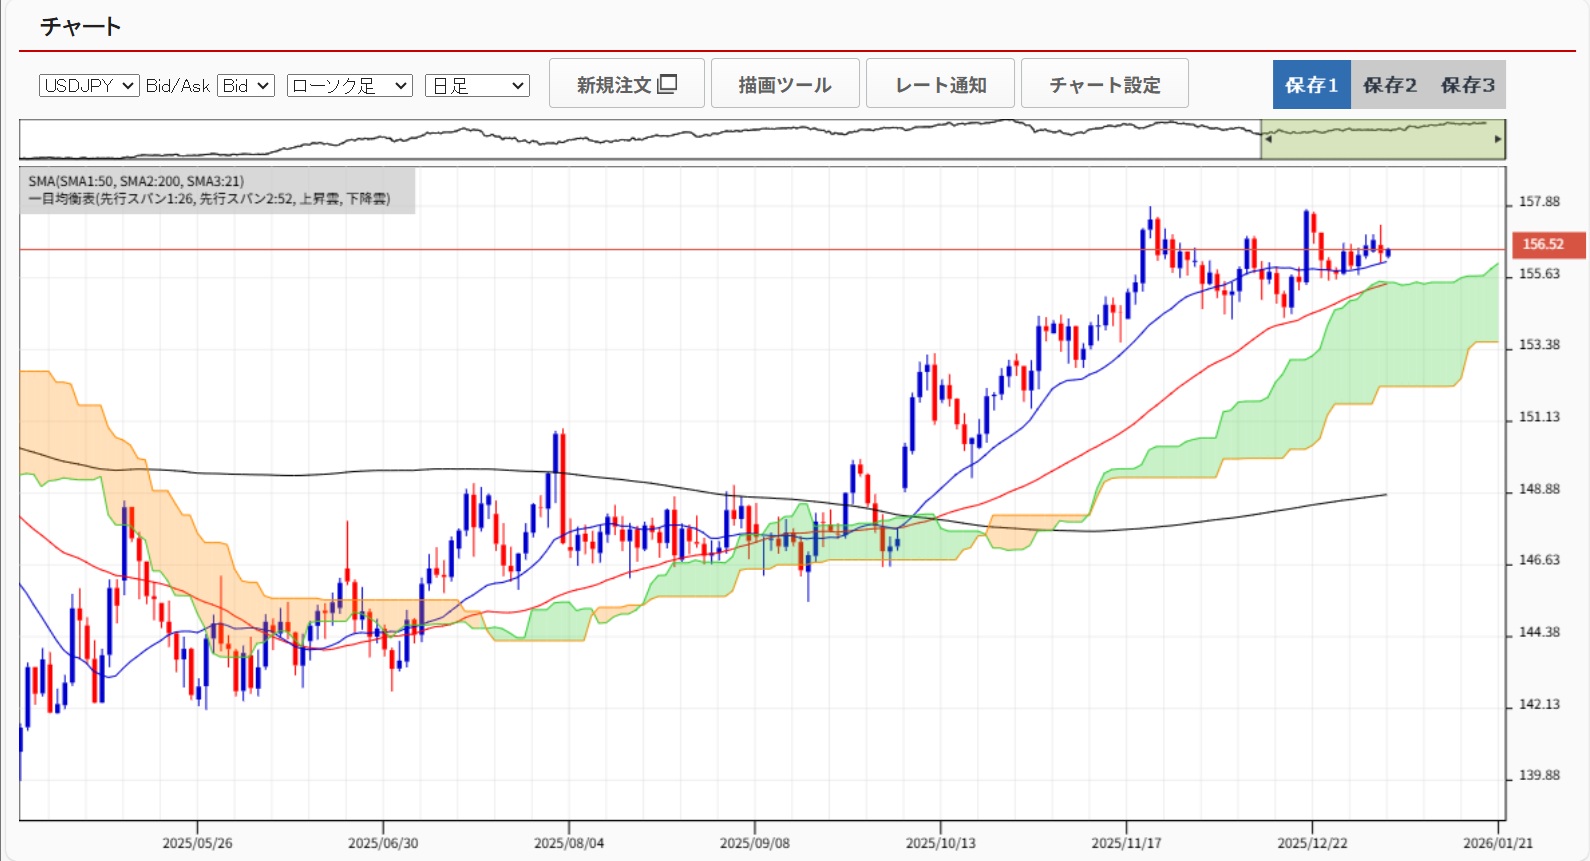Image resolution: width=1590 pixels, height=861 pixels.
Task: Click the 2025/11/17 date axis marker
Action: pyautogui.click(x=1126, y=843)
